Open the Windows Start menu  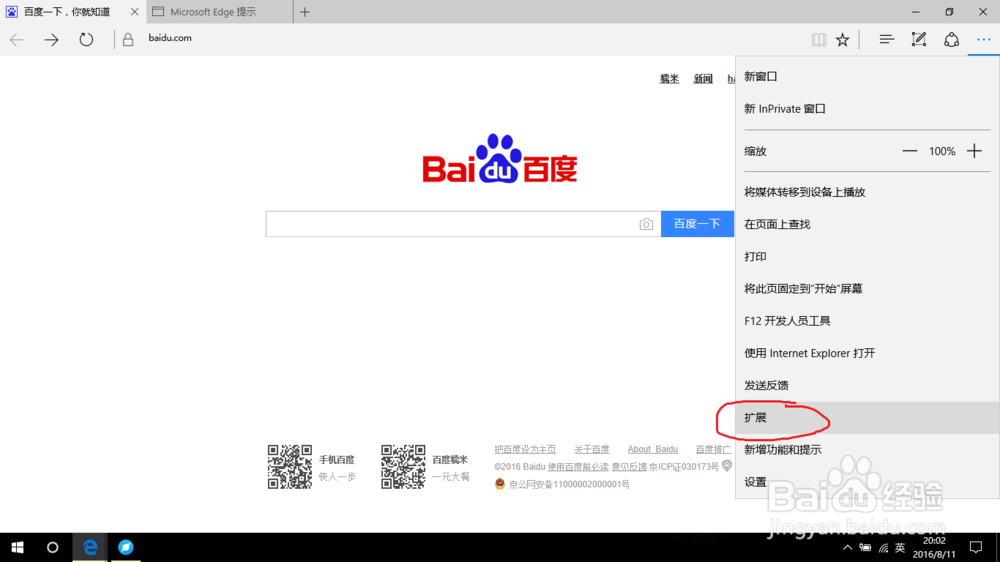tap(17, 547)
